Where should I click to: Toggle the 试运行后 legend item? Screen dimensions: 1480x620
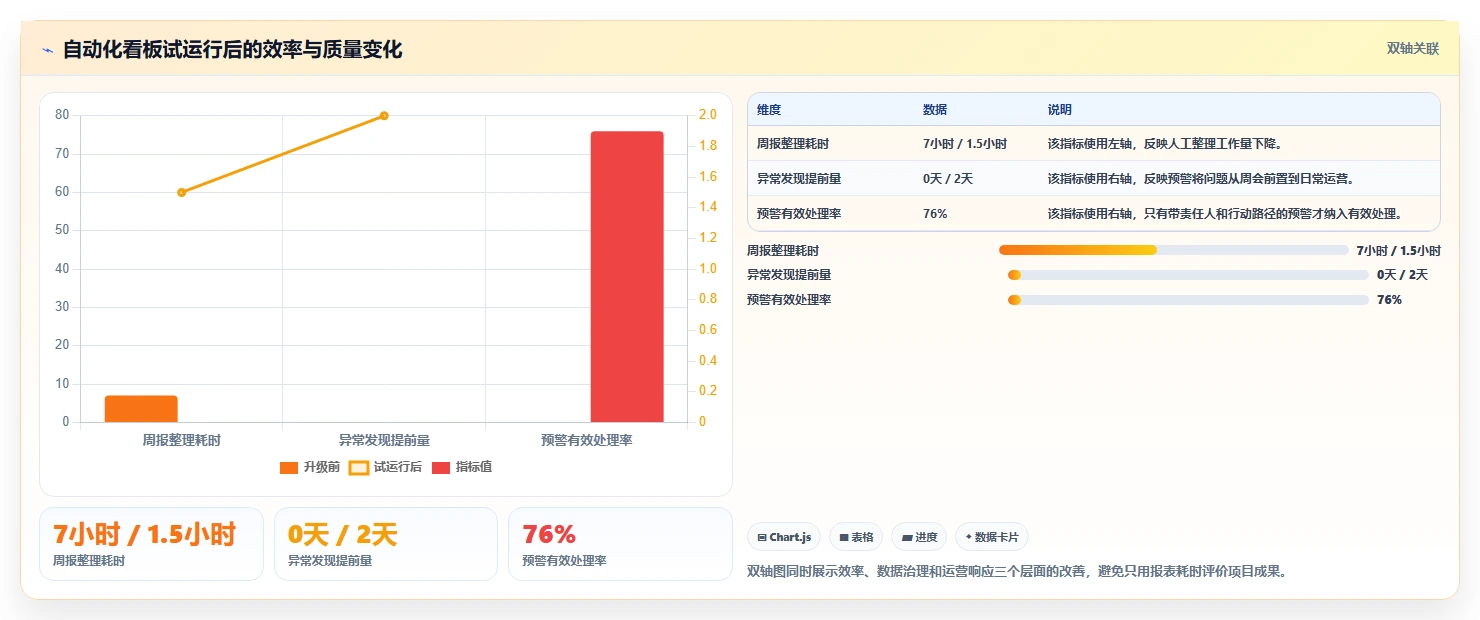pos(385,467)
